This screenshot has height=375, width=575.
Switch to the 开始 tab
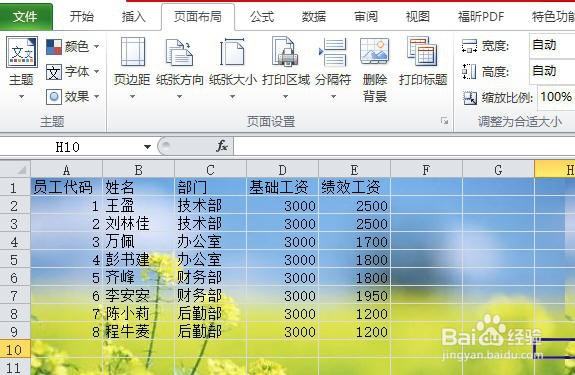coord(81,16)
